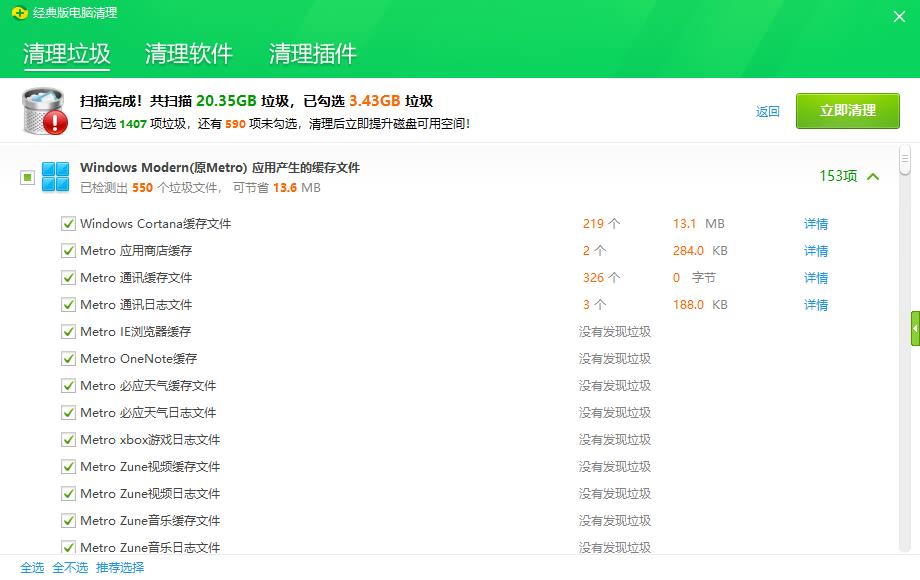
Task: Uncheck Metro Zune音乐缓存文件
Action: [x=69, y=520]
